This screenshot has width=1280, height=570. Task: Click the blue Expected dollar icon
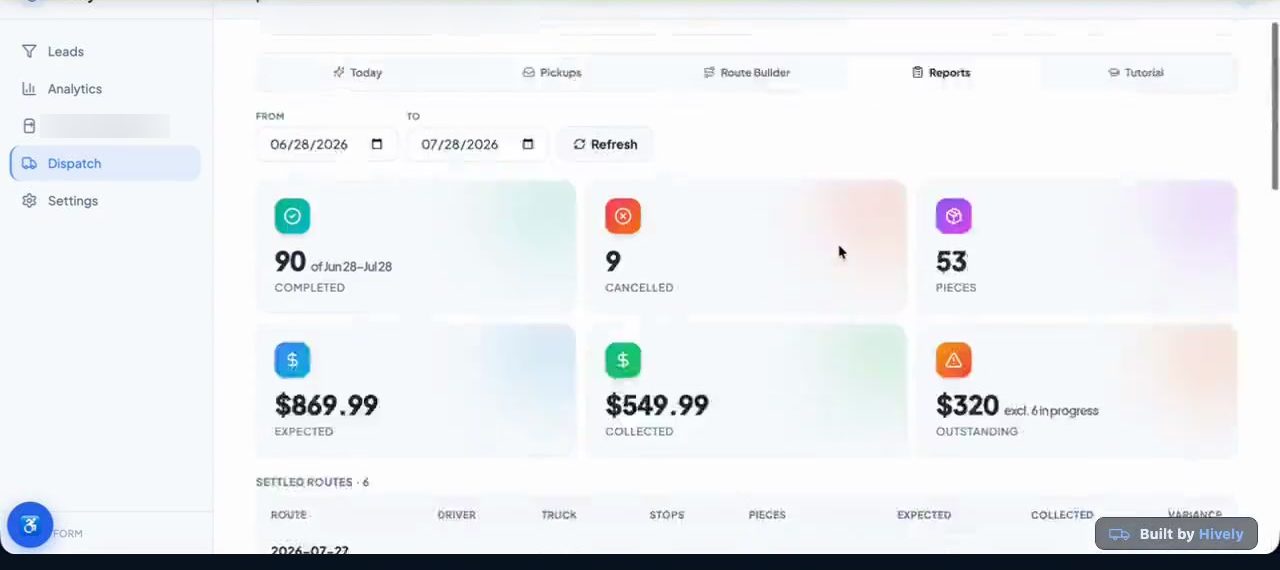pyautogui.click(x=292, y=360)
